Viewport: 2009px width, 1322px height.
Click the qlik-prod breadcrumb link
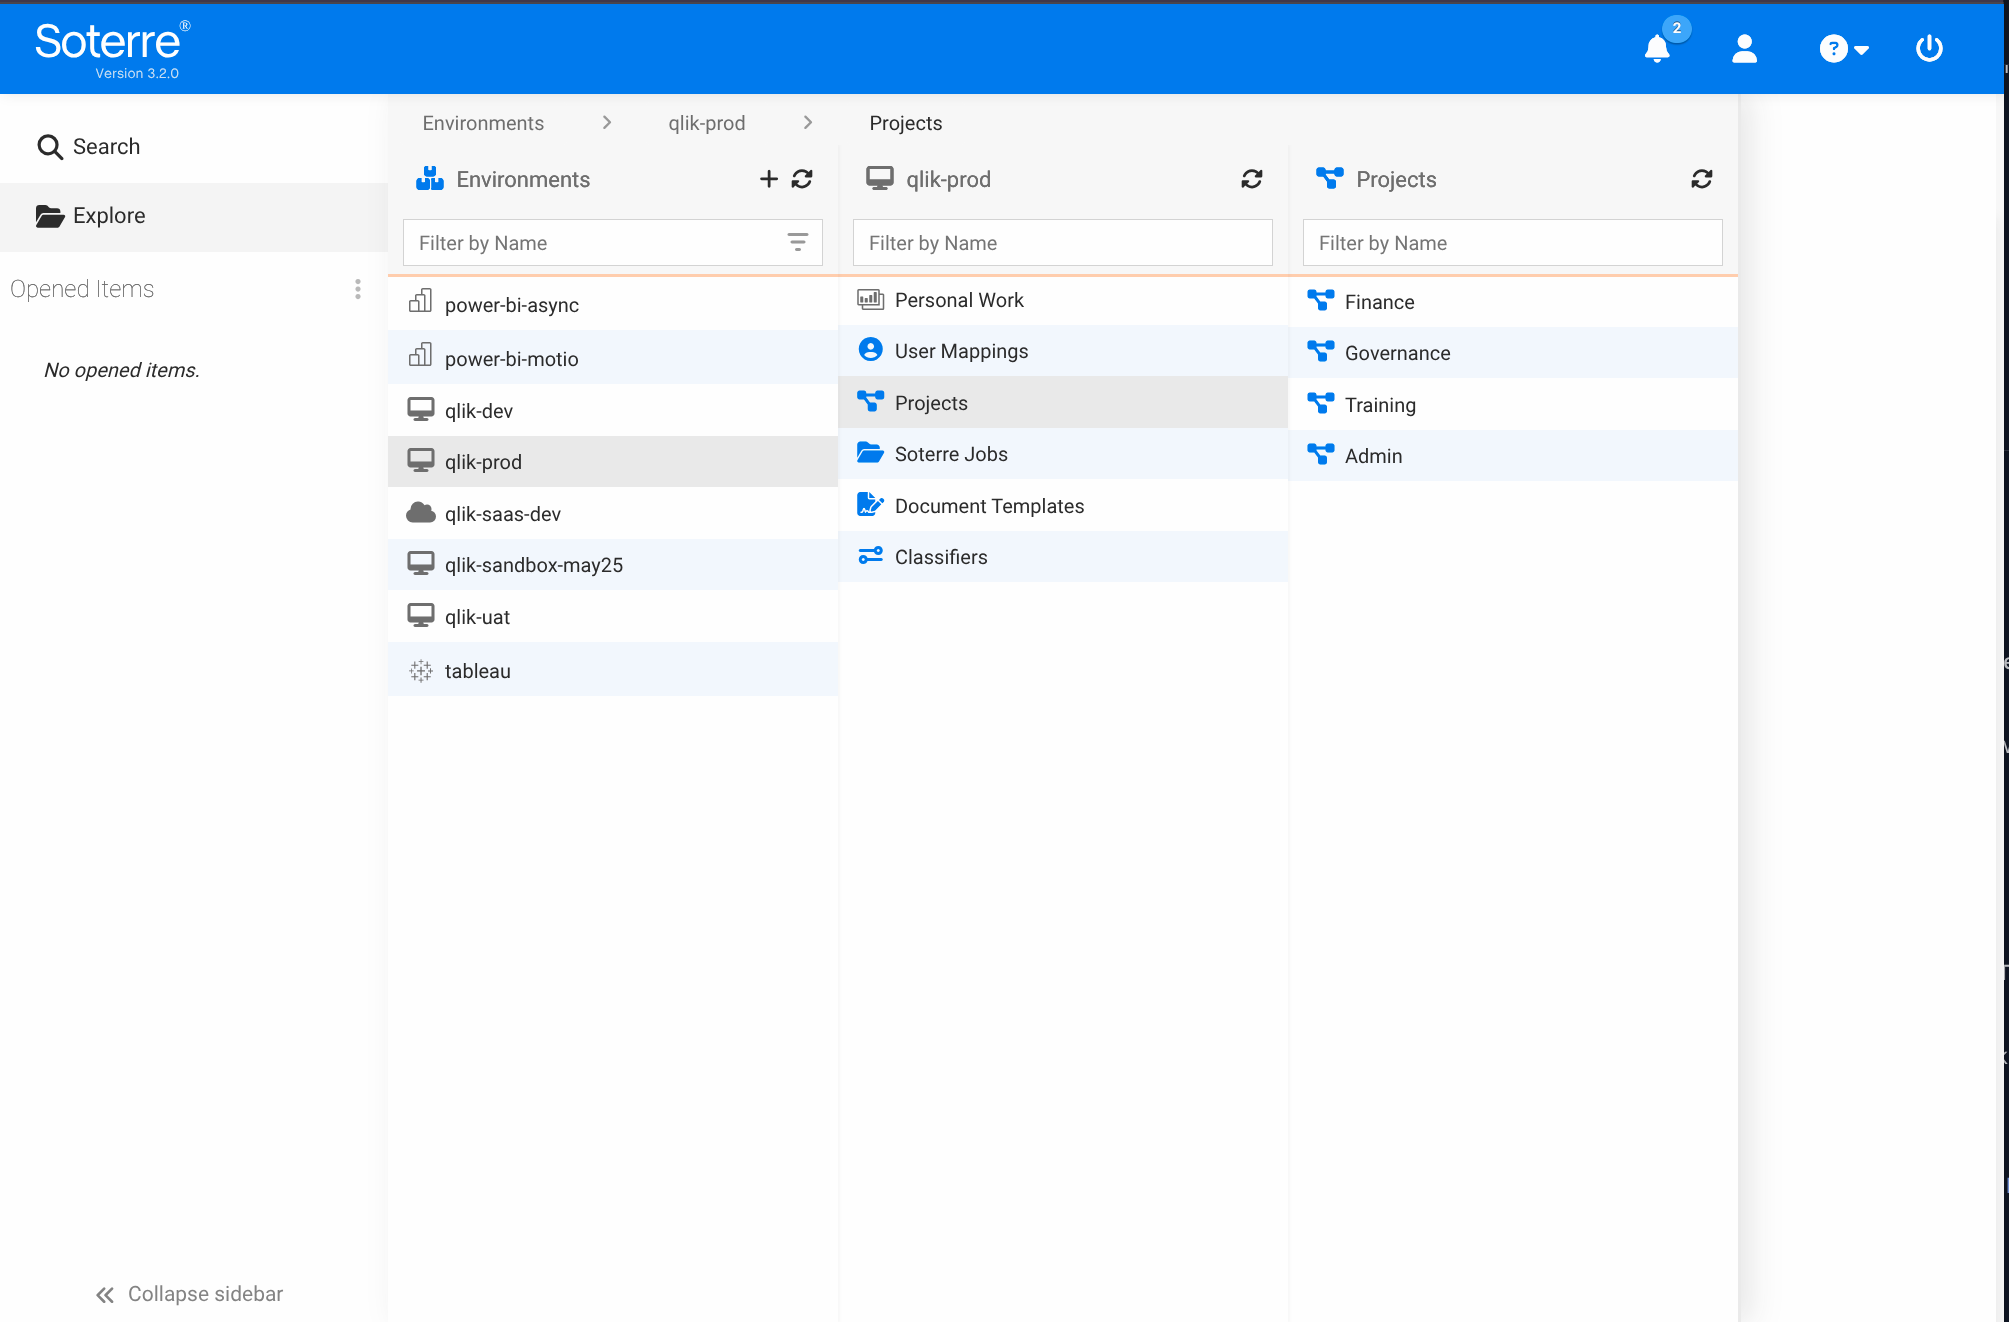(x=706, y=123)
